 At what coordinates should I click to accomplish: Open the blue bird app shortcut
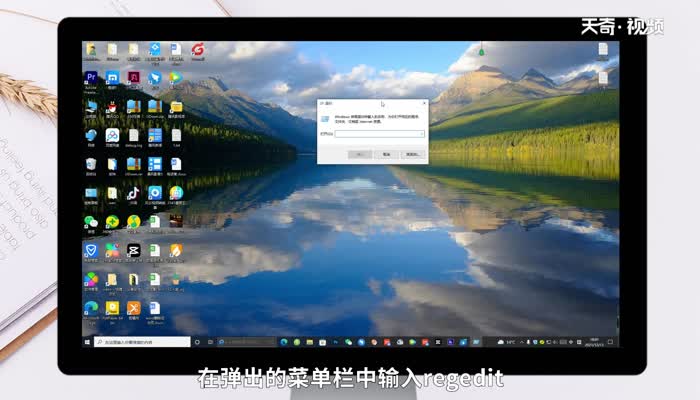[91, 135]
